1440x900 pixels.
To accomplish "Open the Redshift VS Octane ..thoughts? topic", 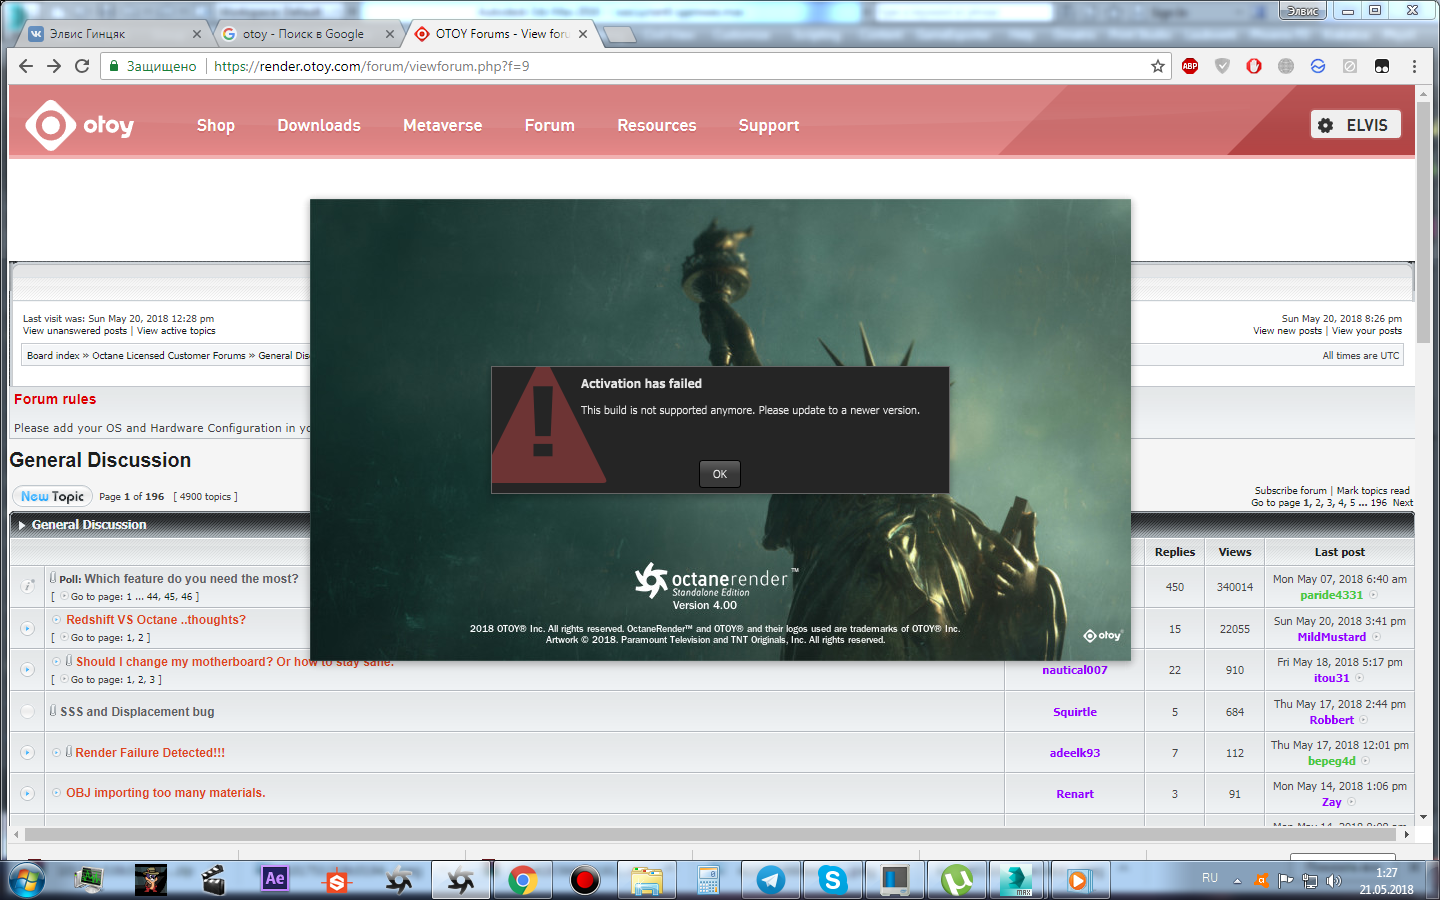I will [x=156, y=620].
